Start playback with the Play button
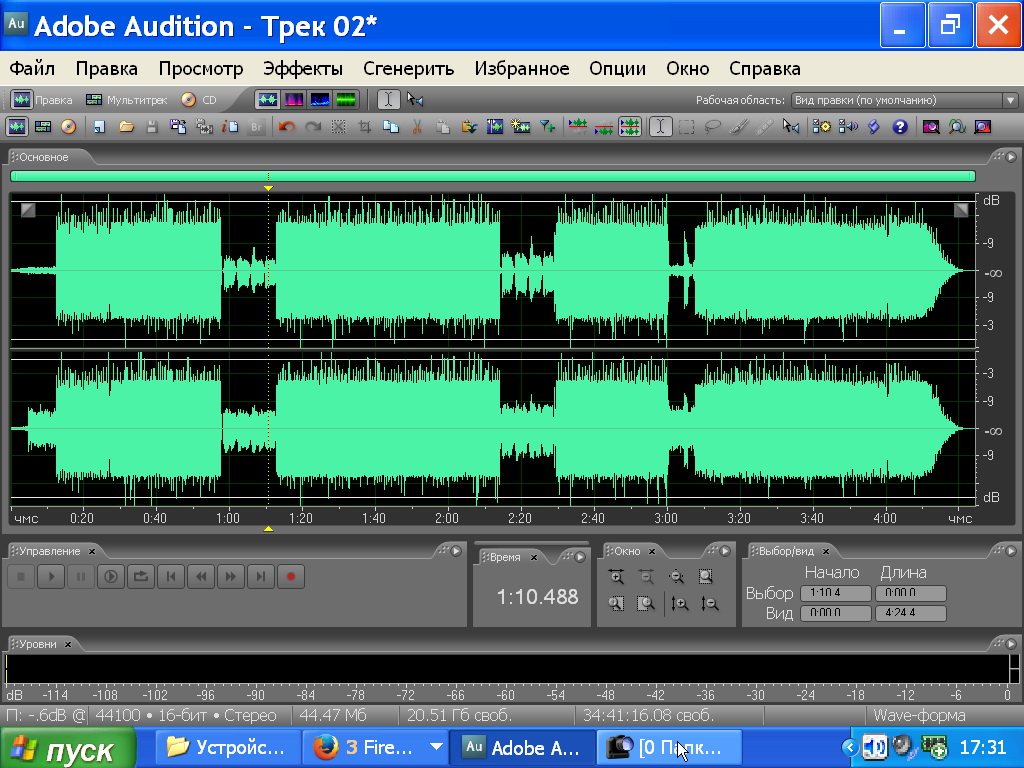This screenshot has height=768, width=1024. coord(51,577)
